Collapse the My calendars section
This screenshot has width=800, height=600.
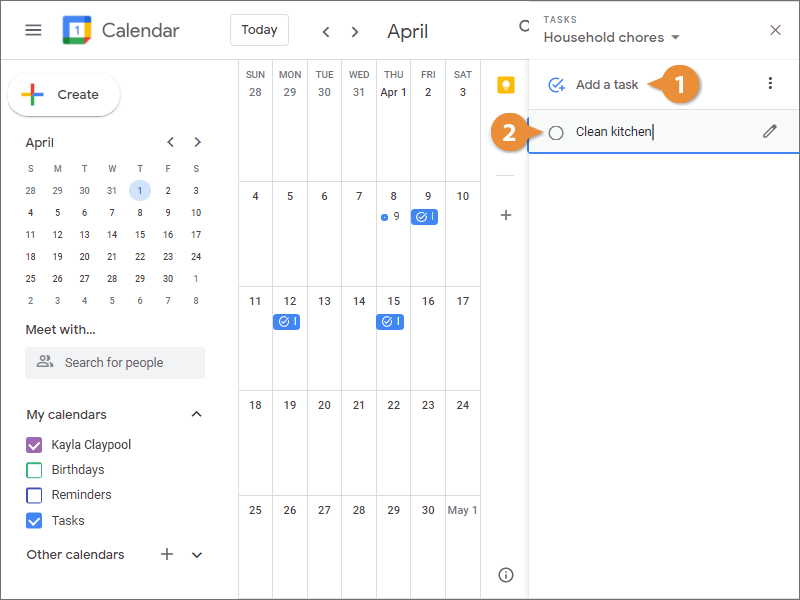[197, 414]
